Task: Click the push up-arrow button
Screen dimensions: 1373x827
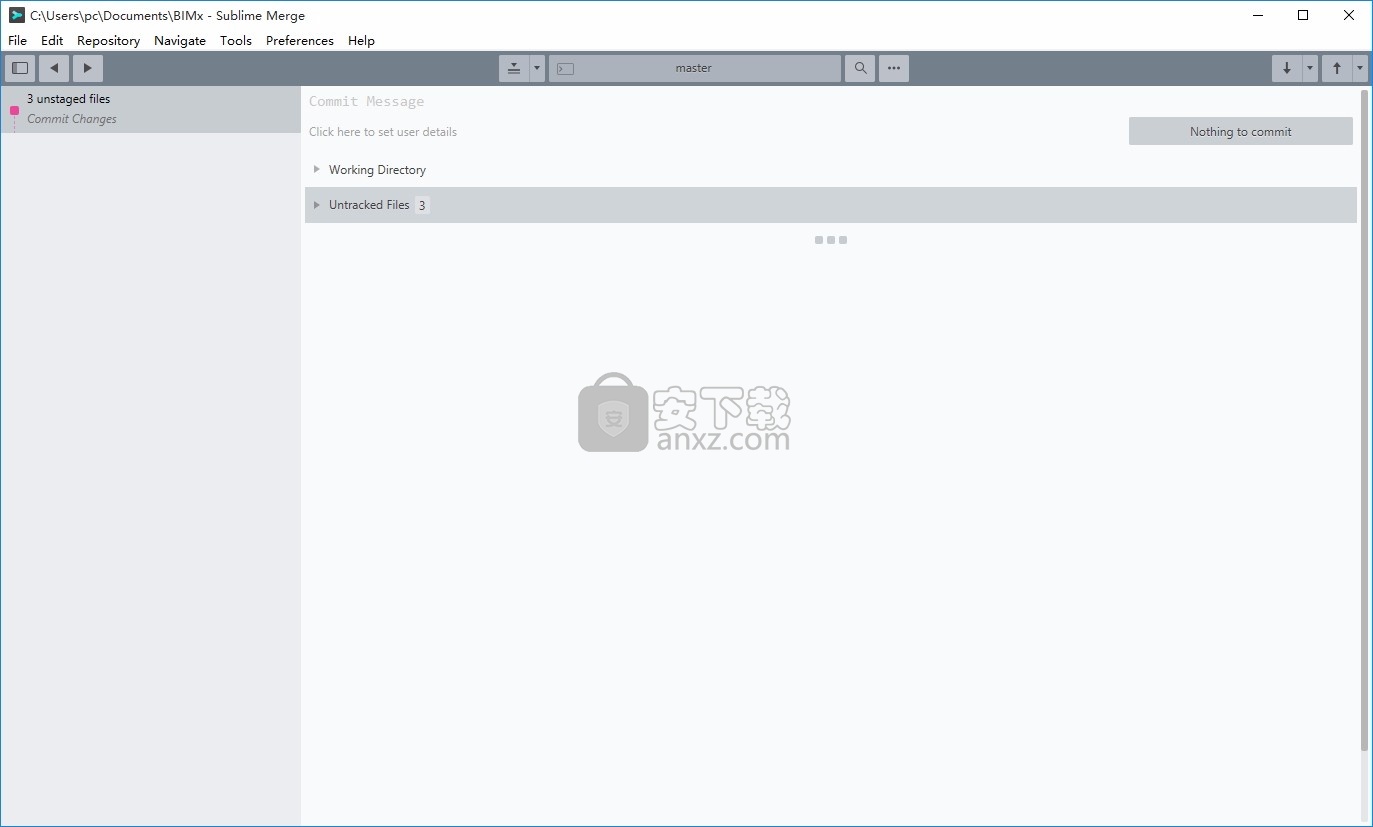Action: coord(1337,68)
